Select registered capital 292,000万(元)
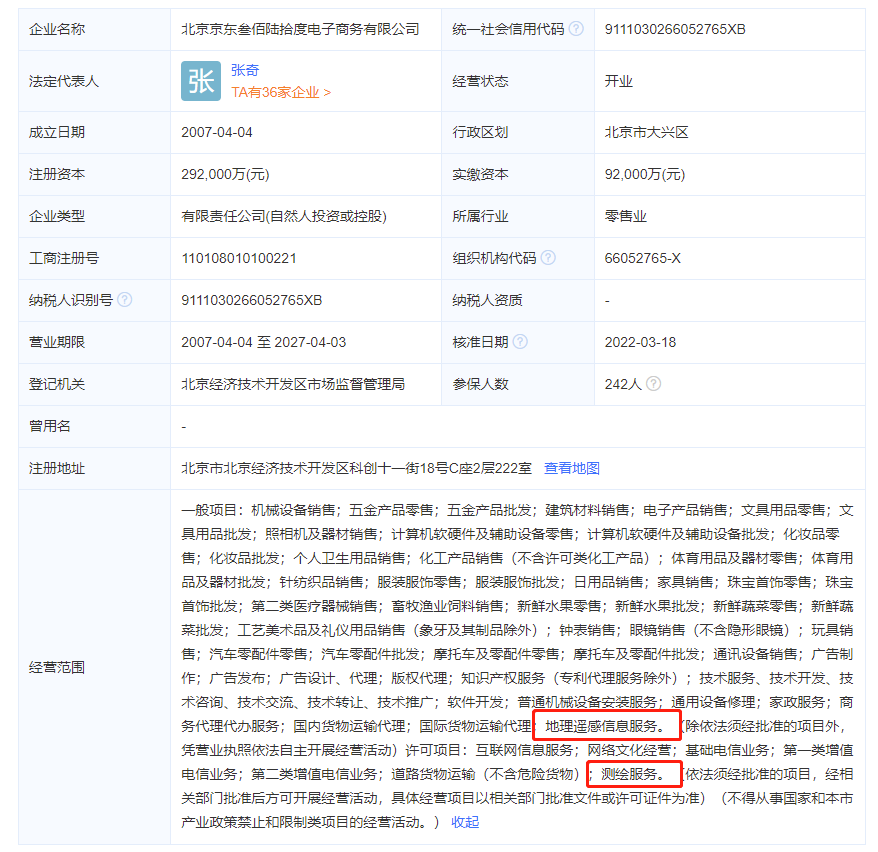 [x=225, y=174]
